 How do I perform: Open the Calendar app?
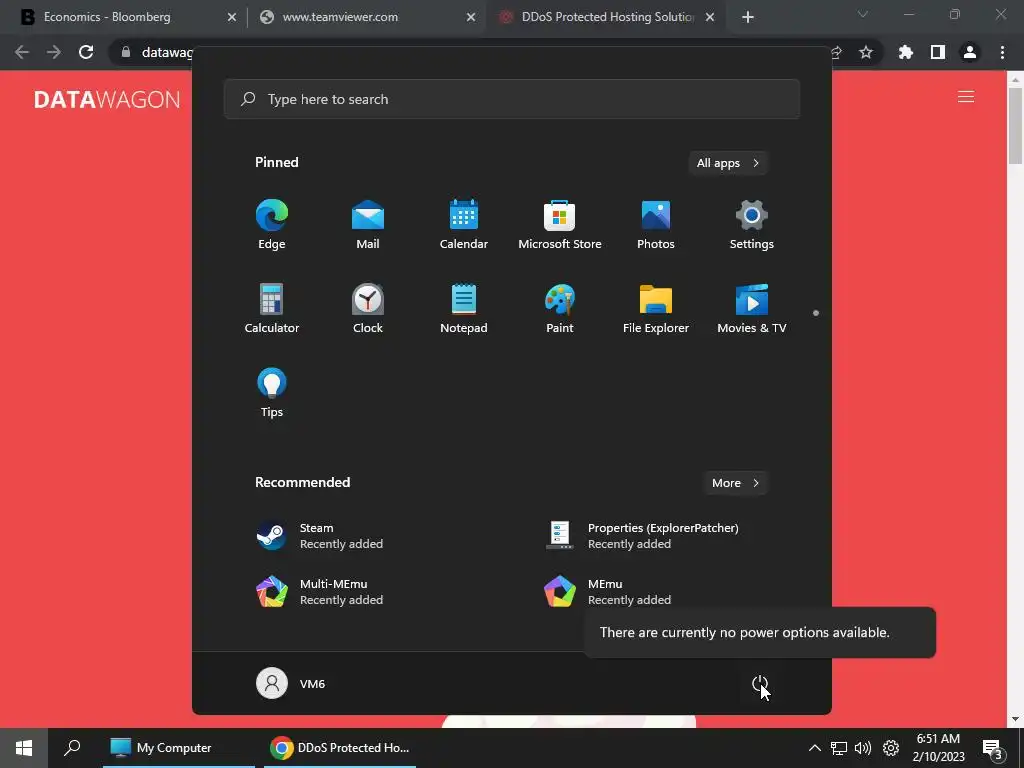click(x=464, y=224)
